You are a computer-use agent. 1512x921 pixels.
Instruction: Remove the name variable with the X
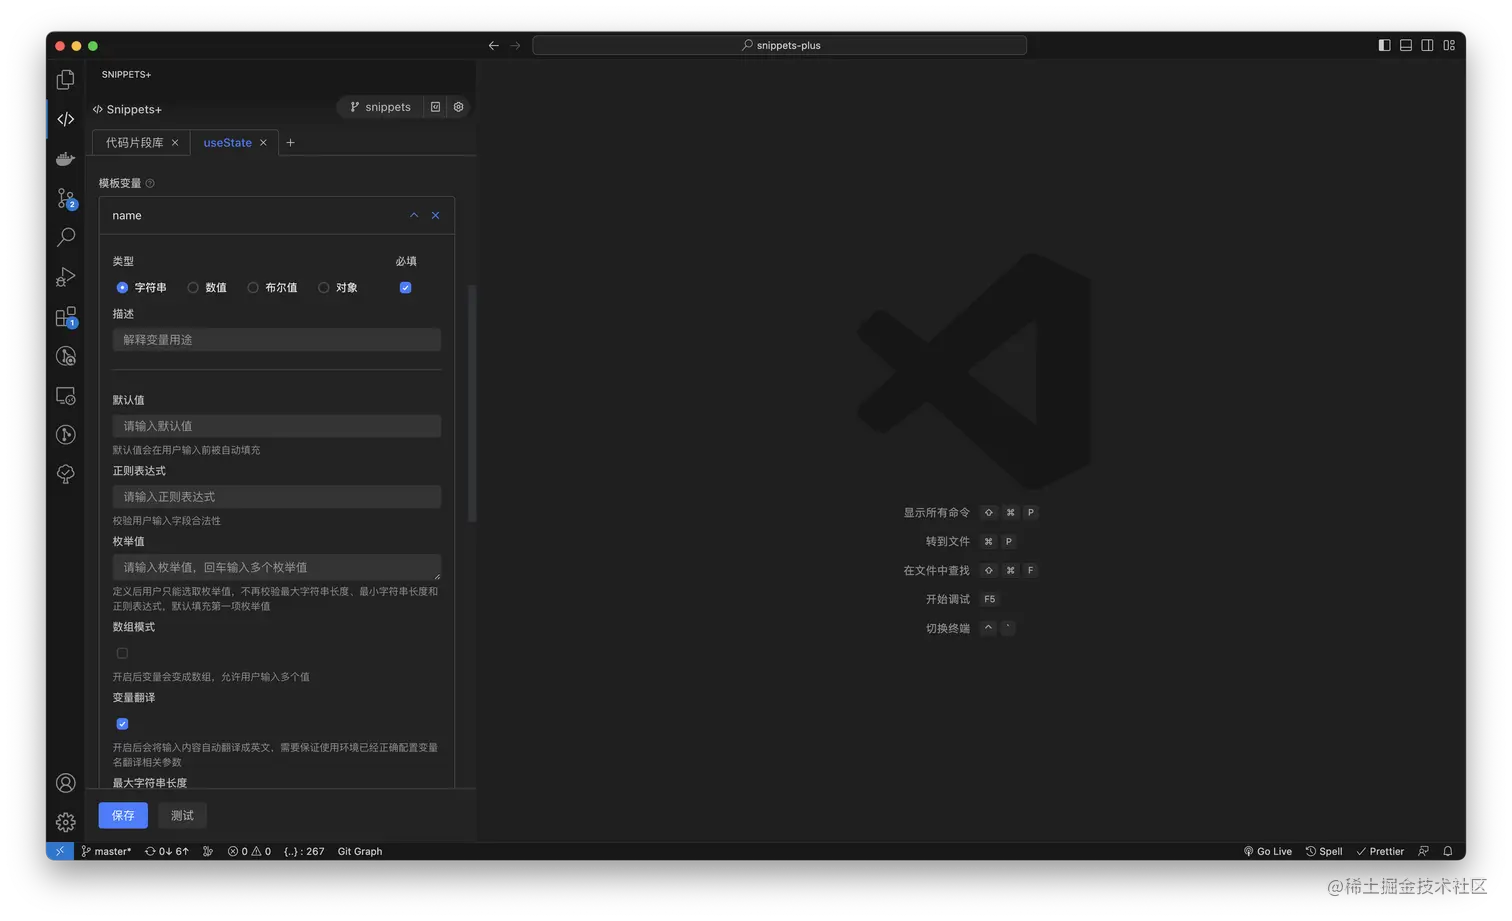coord(435,215)
